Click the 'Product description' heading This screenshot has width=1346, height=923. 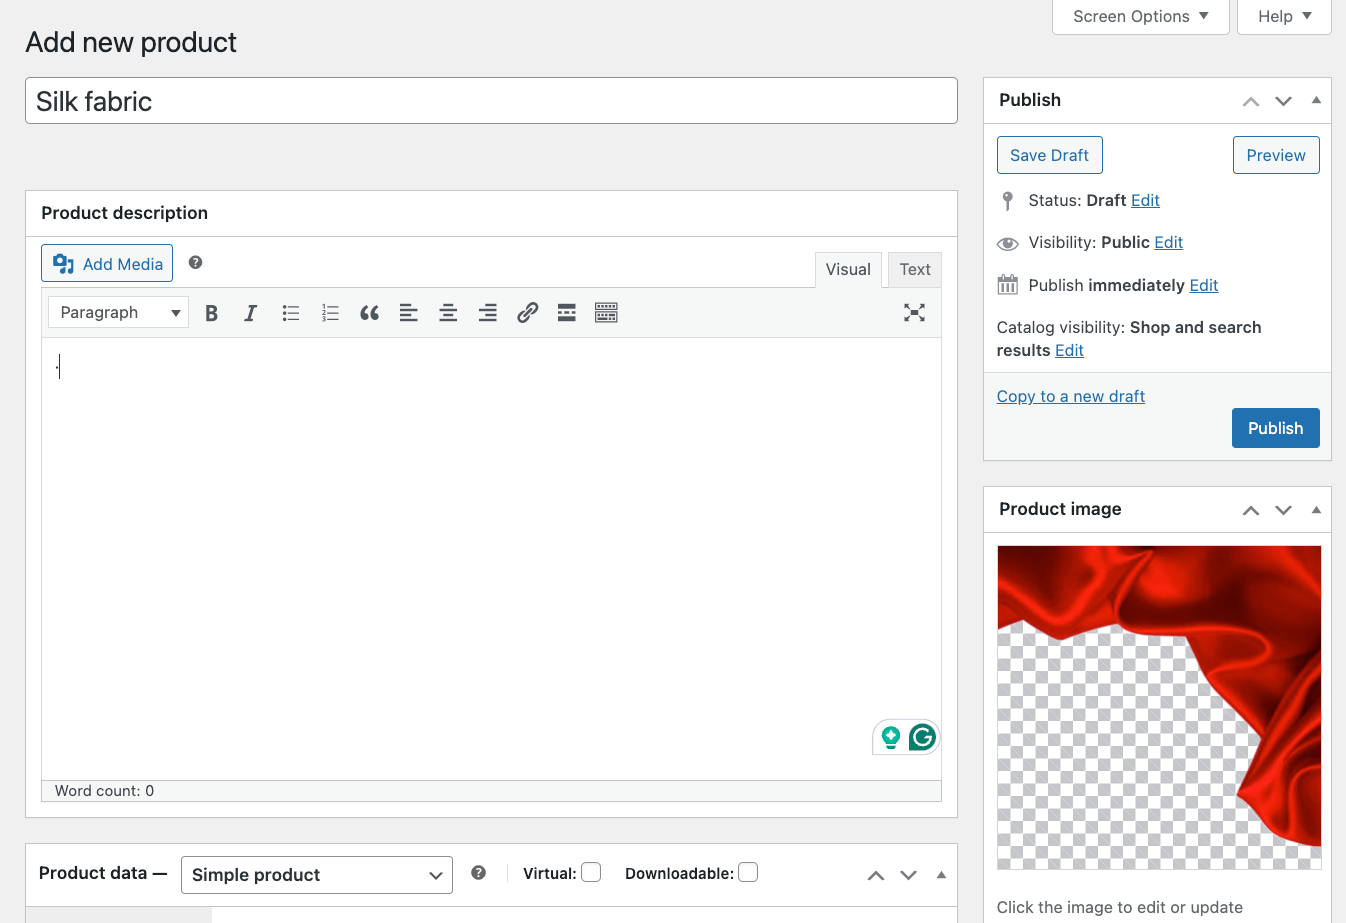(124, 213)
